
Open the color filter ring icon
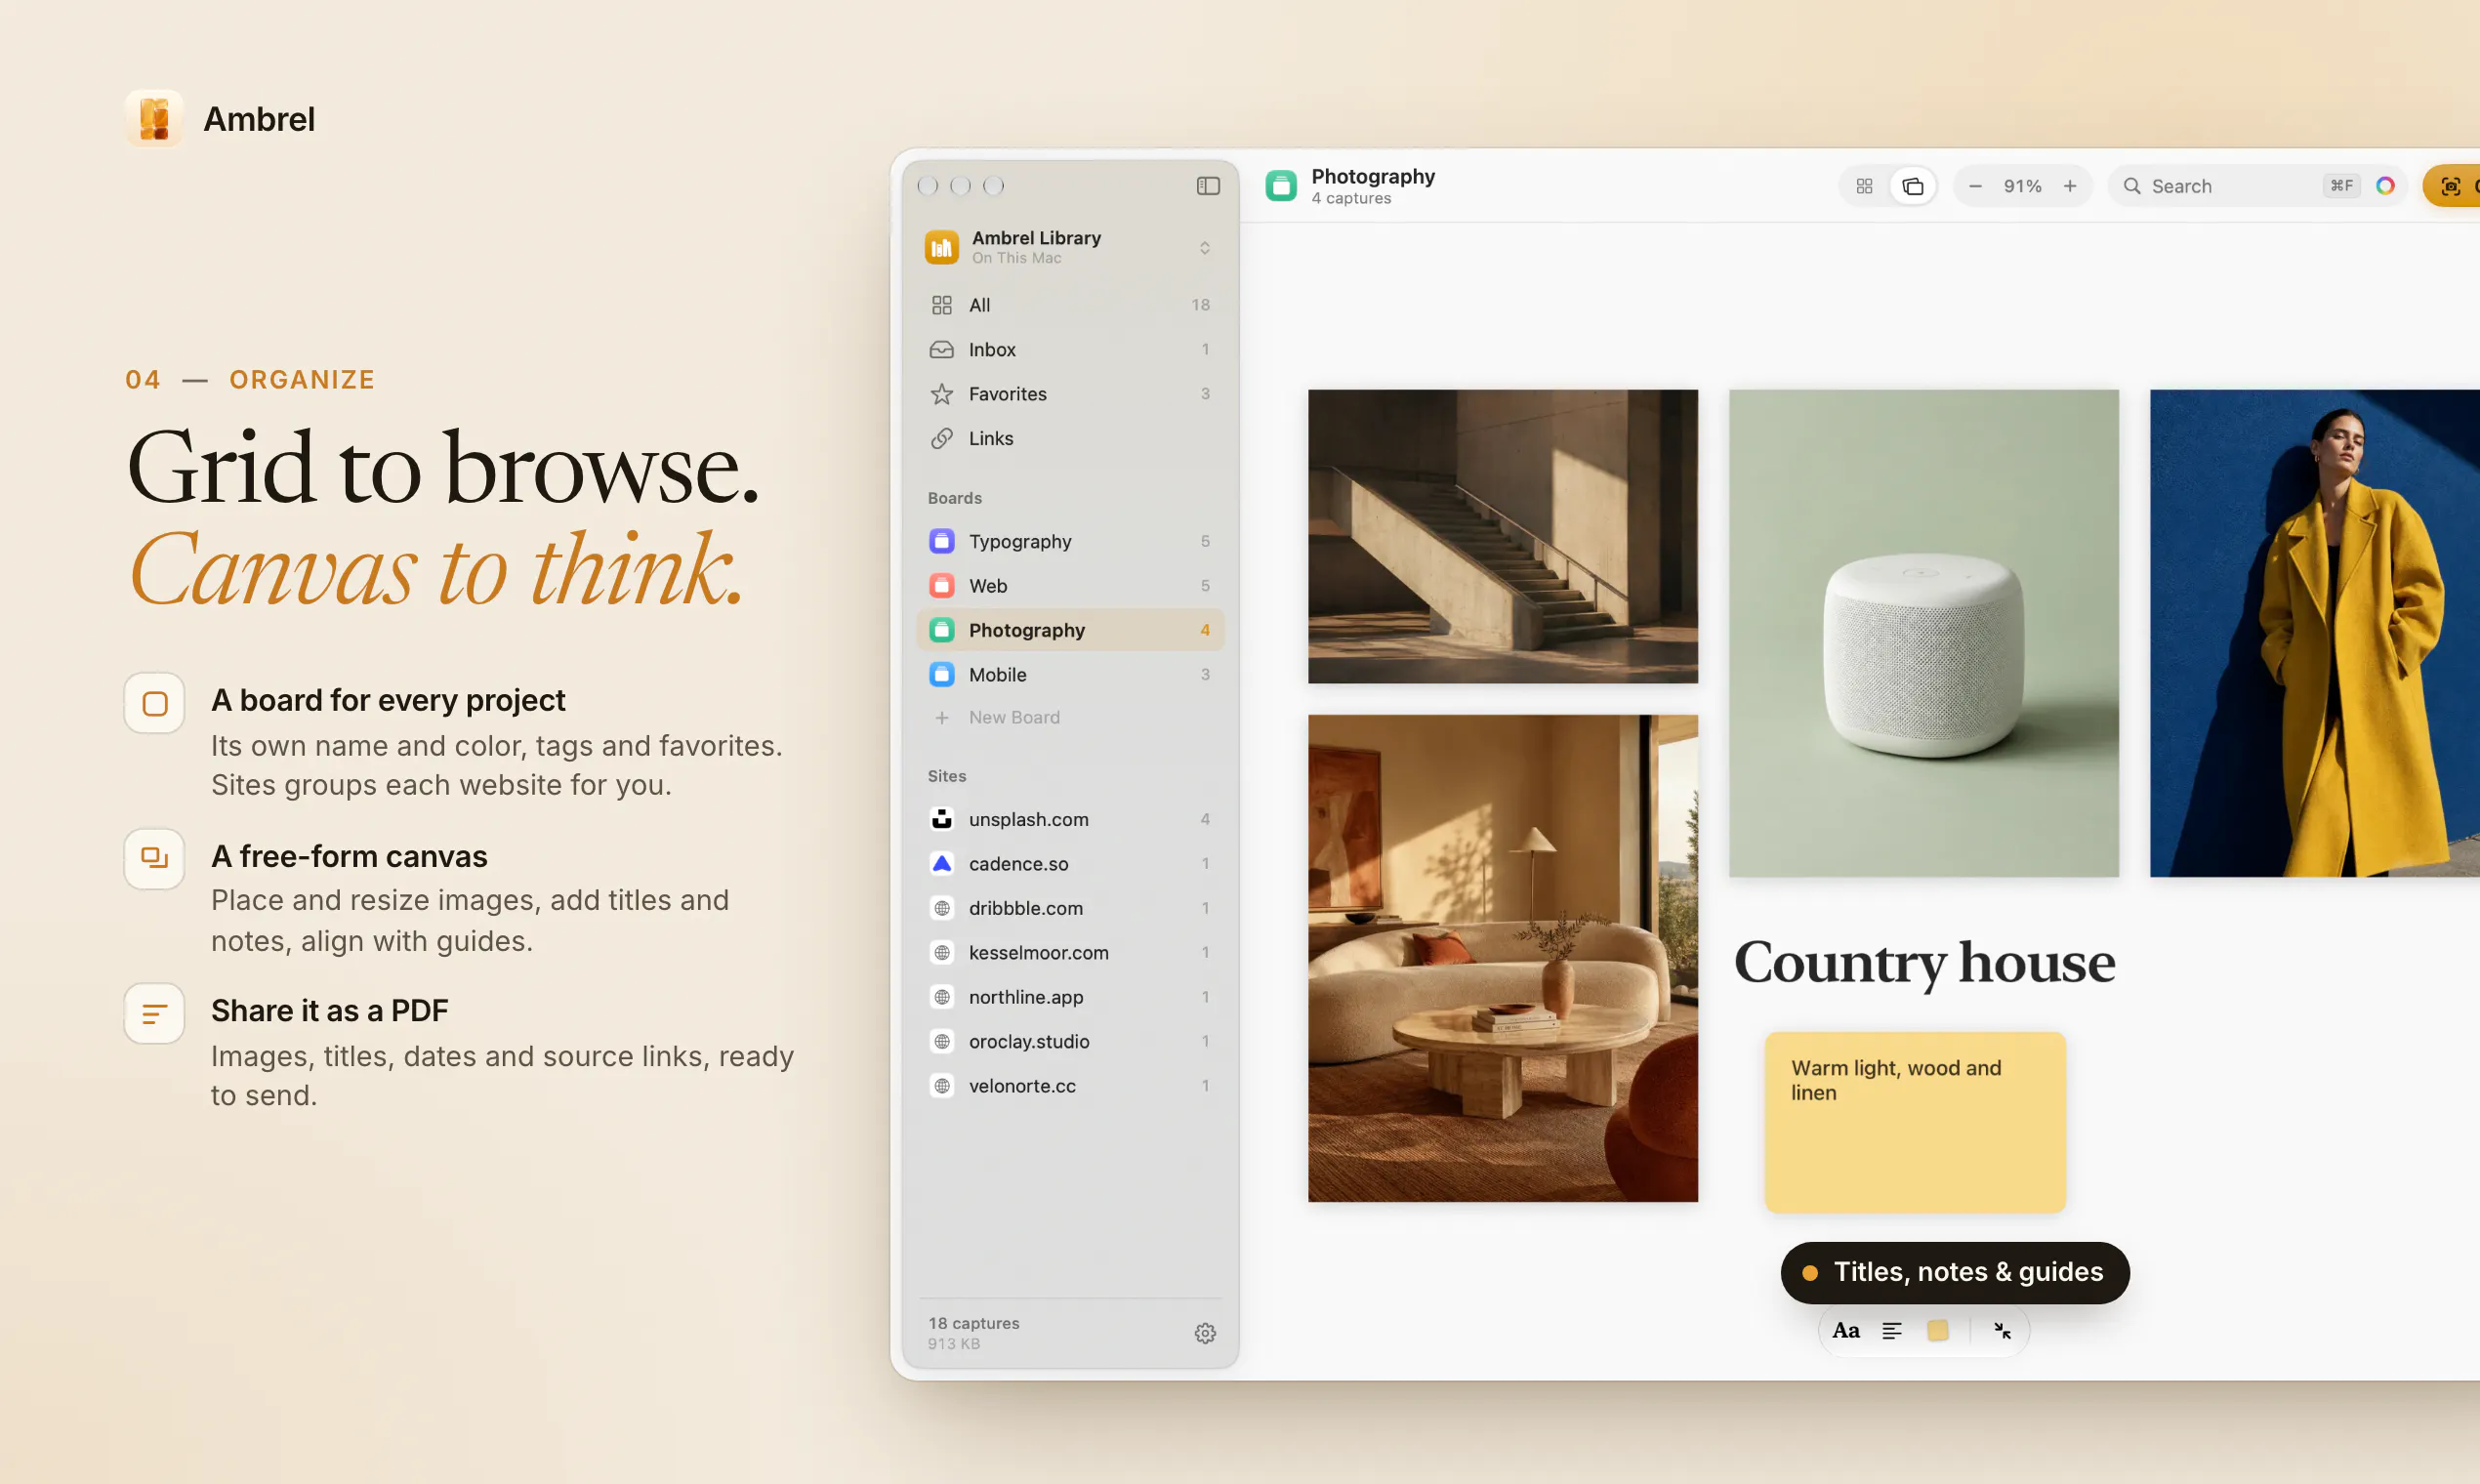[x=2385, y=186]
